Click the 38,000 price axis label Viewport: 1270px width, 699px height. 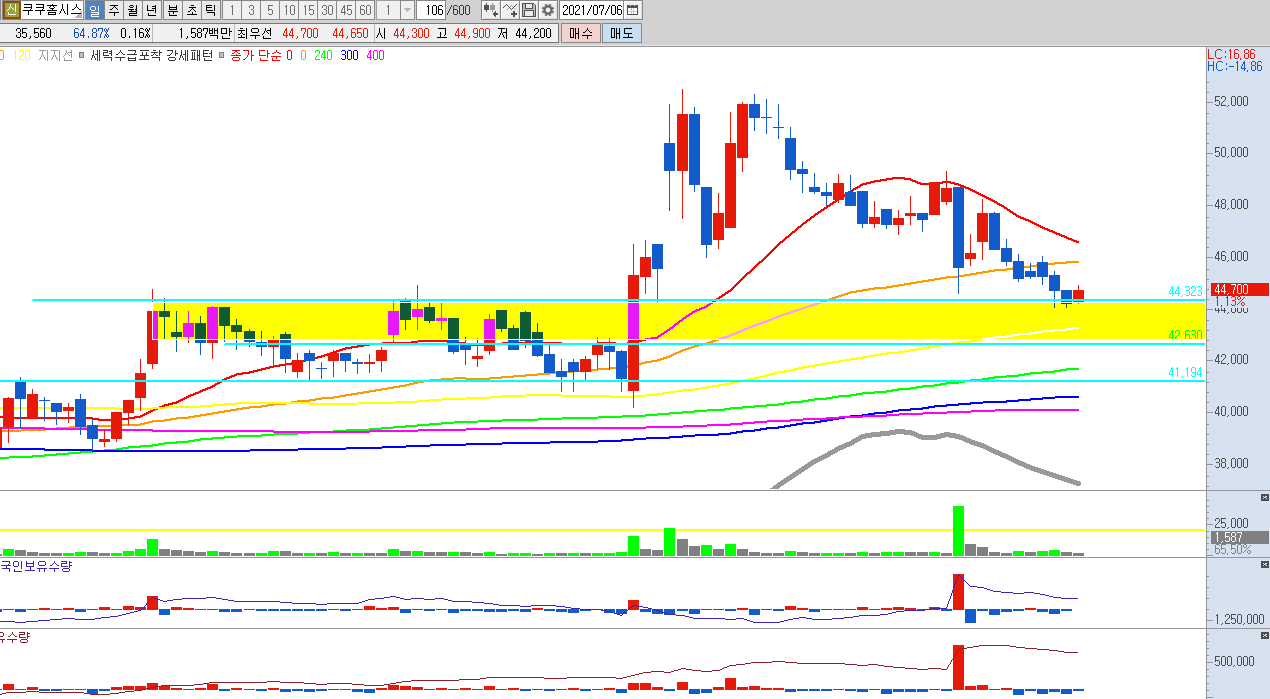pyautogui.click(x=1231, y=463)
